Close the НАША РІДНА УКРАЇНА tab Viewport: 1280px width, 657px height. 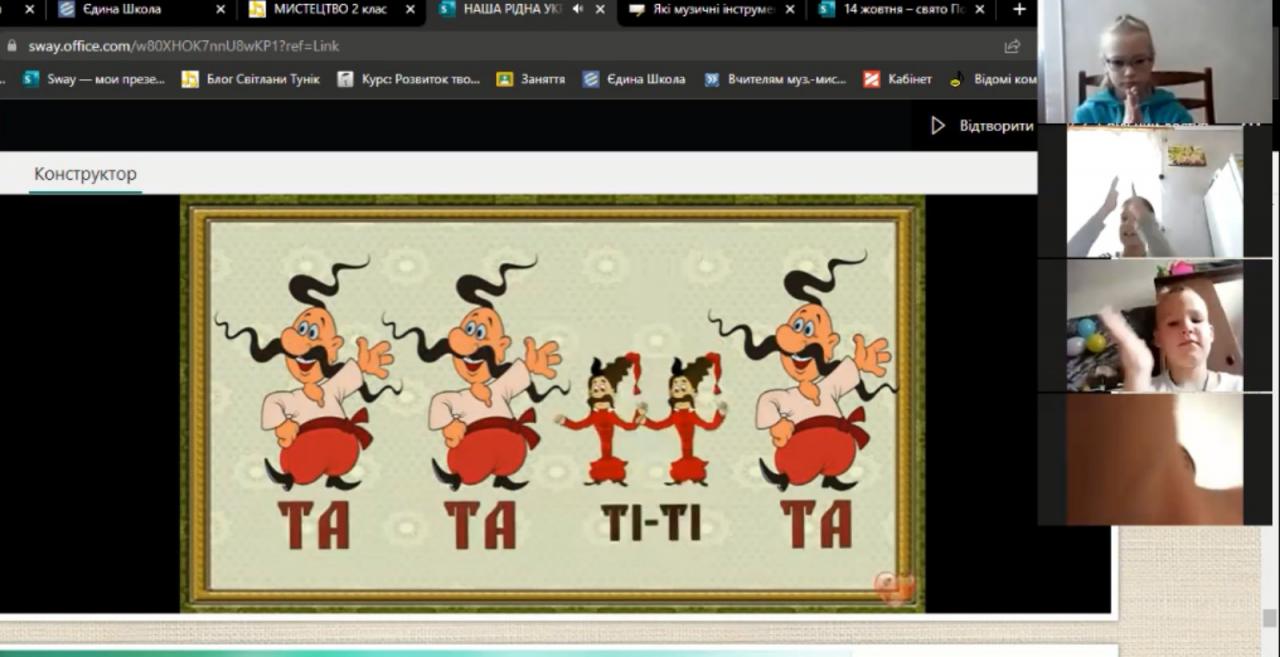point(600,10)
